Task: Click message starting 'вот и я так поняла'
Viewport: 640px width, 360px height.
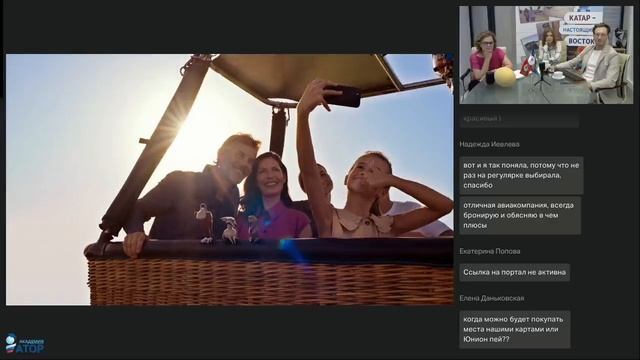Action: pos(521,175)
